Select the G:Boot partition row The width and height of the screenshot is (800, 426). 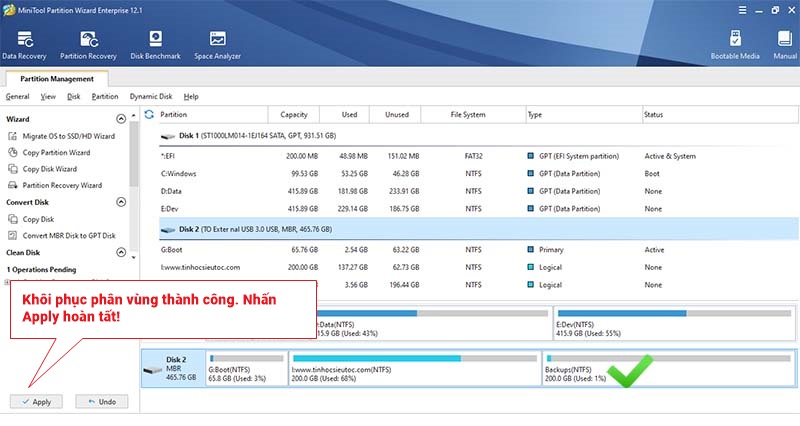tap(478, 250)
